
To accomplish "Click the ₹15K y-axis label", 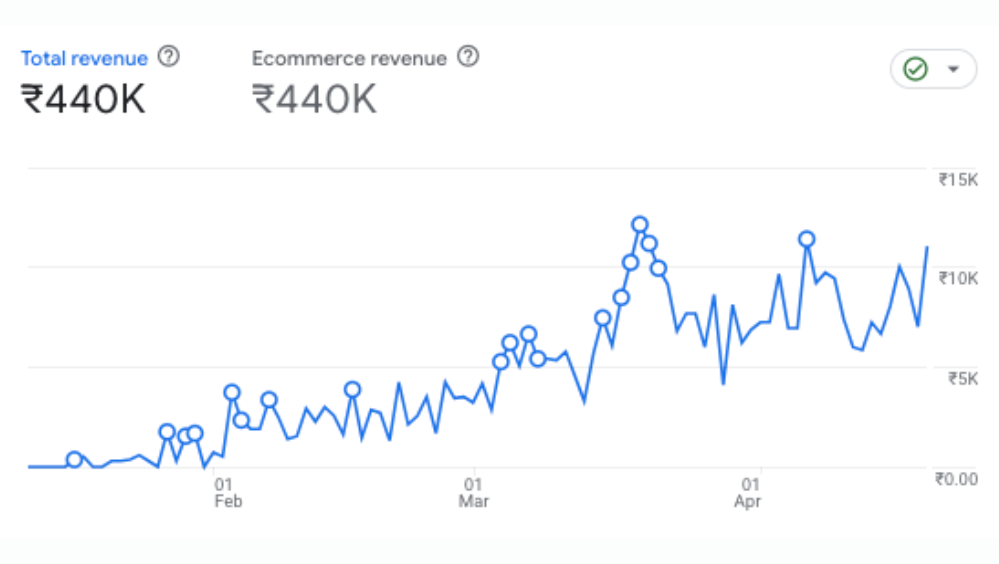I will pyautogui.click(x=957, y=180).
